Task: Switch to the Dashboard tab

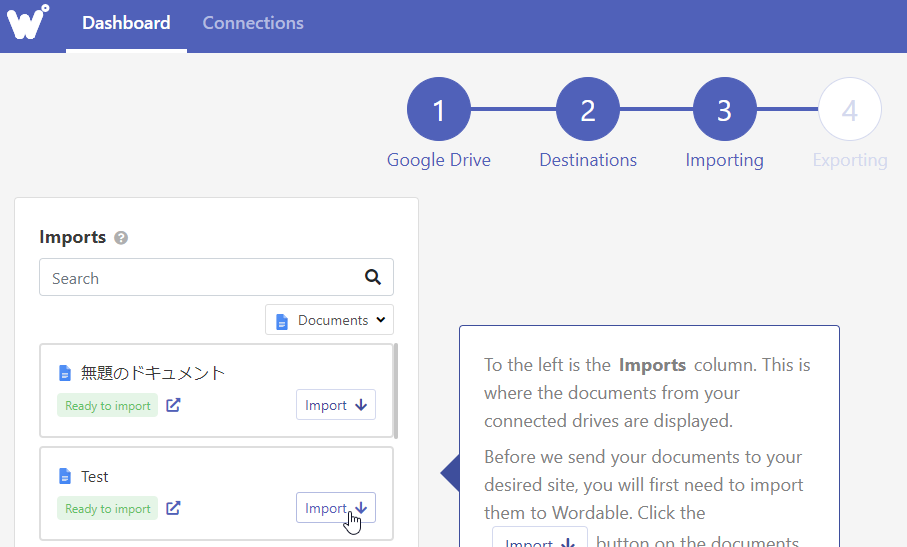Action: [126, 23]
